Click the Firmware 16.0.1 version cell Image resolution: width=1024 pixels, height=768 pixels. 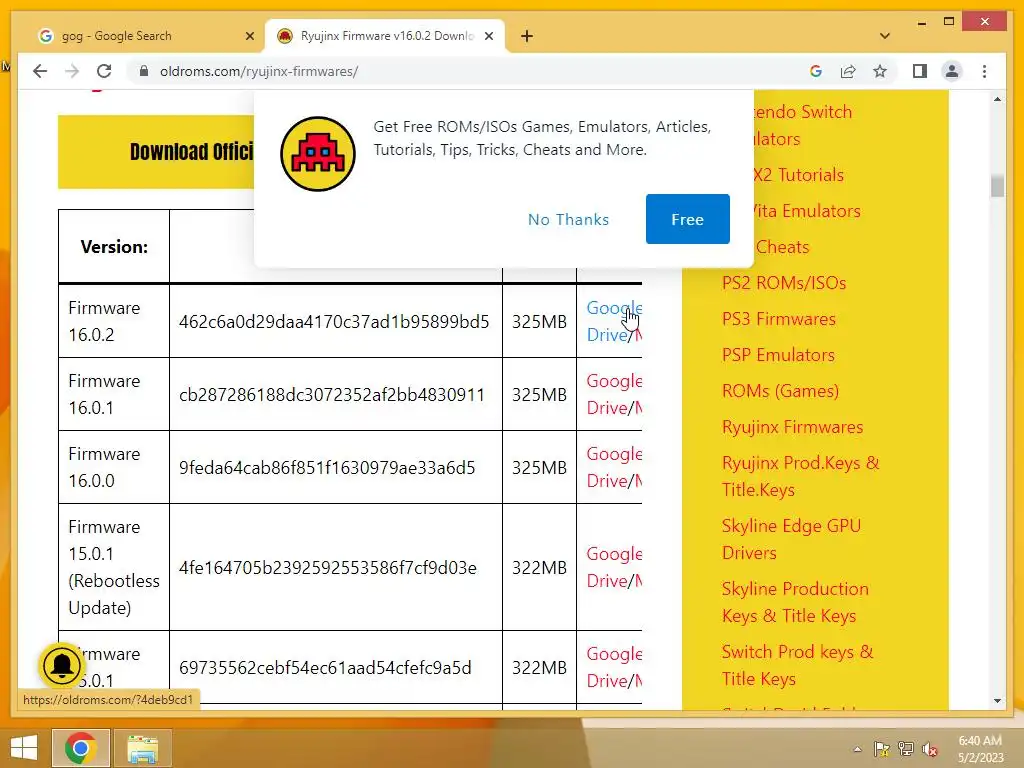tap(114, 394)
